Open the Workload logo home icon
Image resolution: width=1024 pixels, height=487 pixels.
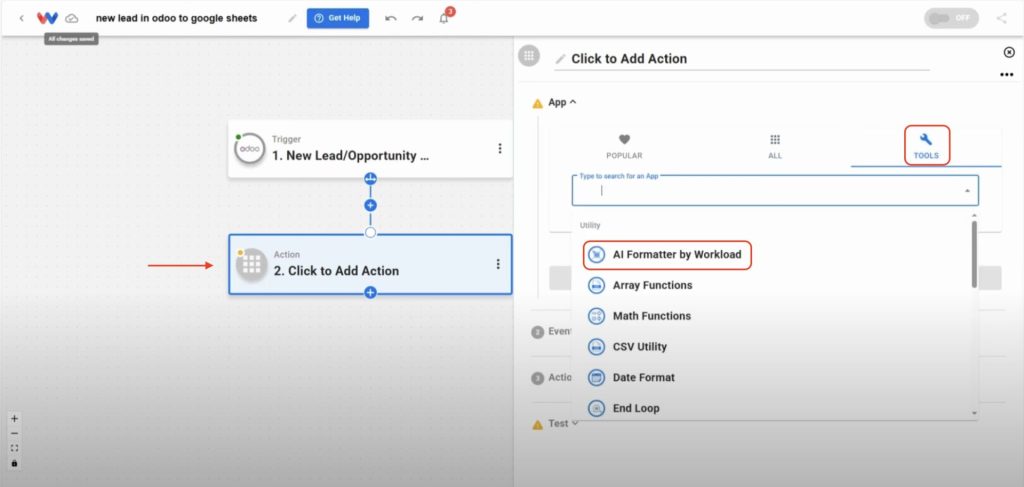[47, 18]
